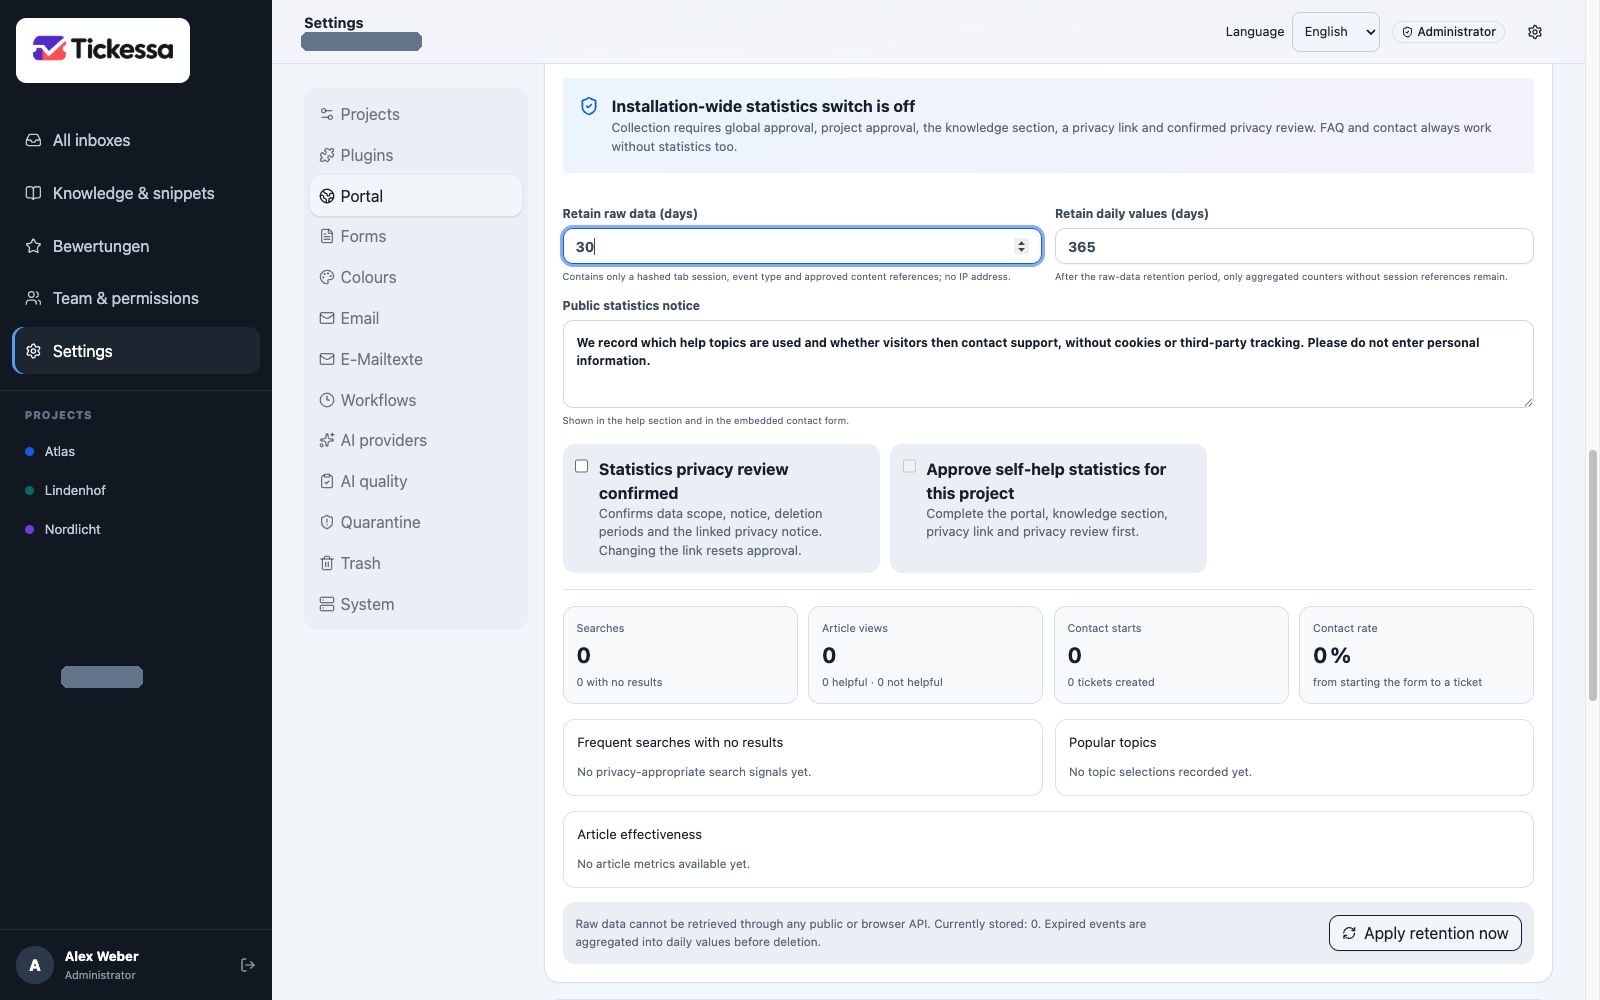Open the Projects settings section
Screen dimensions: 1600x1000
416,114
